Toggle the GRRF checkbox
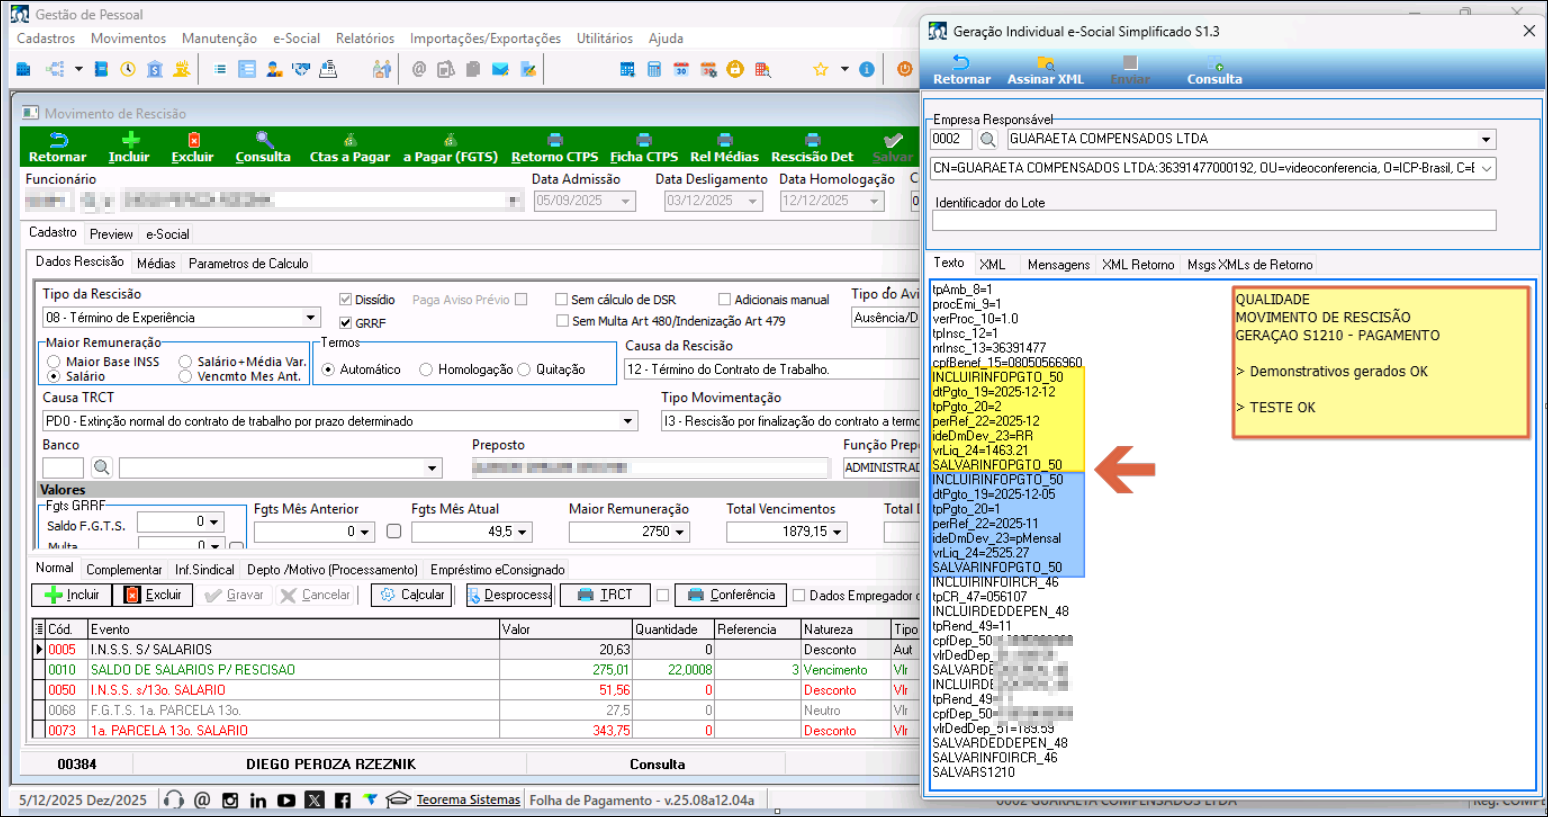 346,323
